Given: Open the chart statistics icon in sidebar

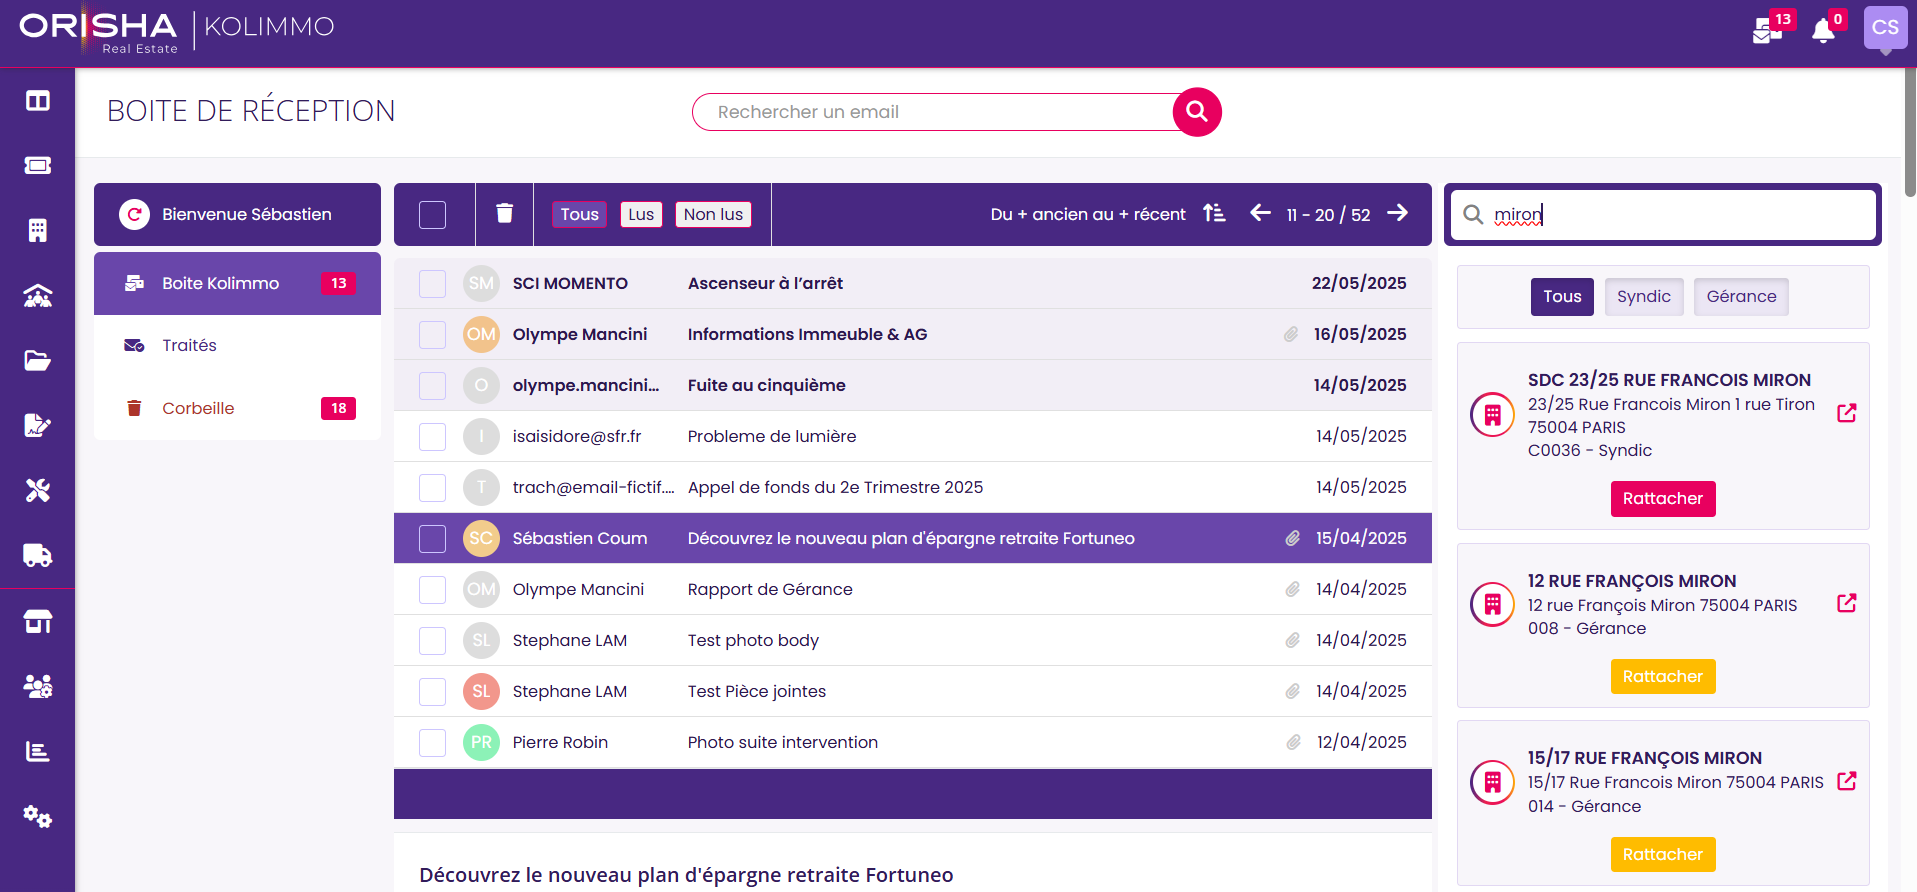Looking at the screenshot, I should pyautogui.click(x=38, y=751).
